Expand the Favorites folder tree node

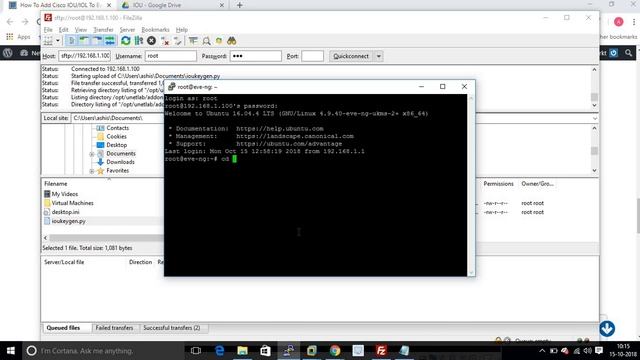click(x=92, y=171)
